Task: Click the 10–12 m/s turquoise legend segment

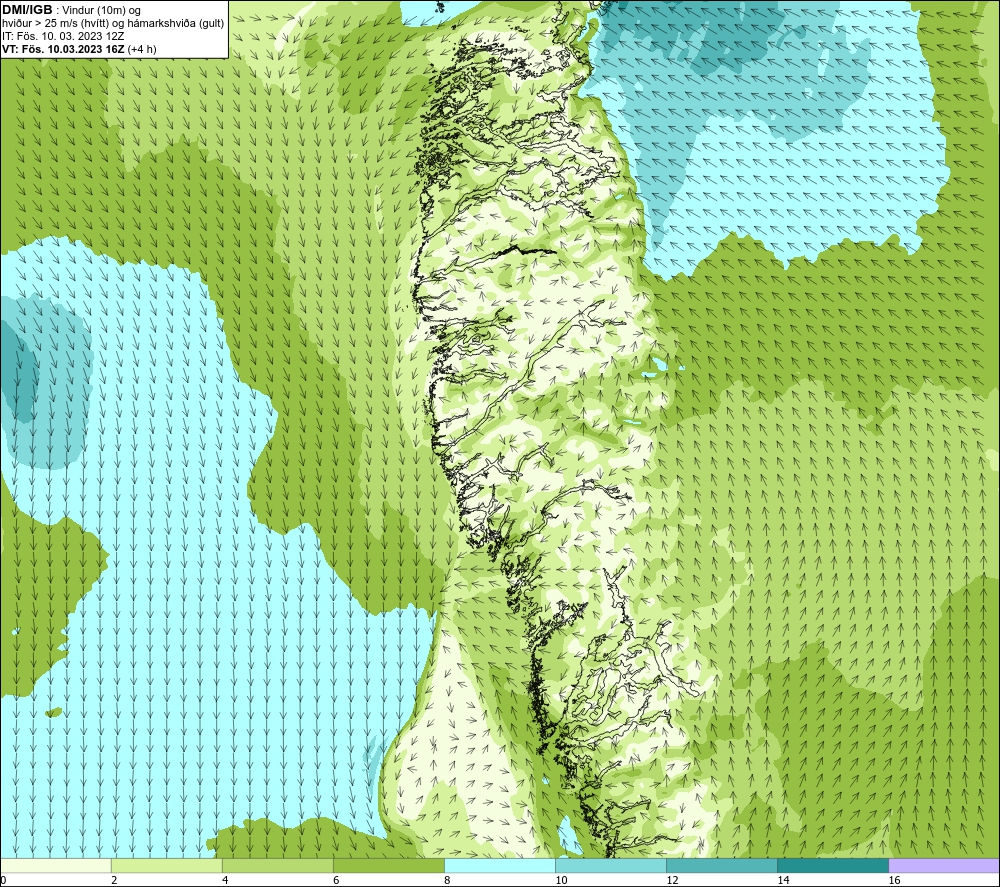Action: [x=611, y=866]
